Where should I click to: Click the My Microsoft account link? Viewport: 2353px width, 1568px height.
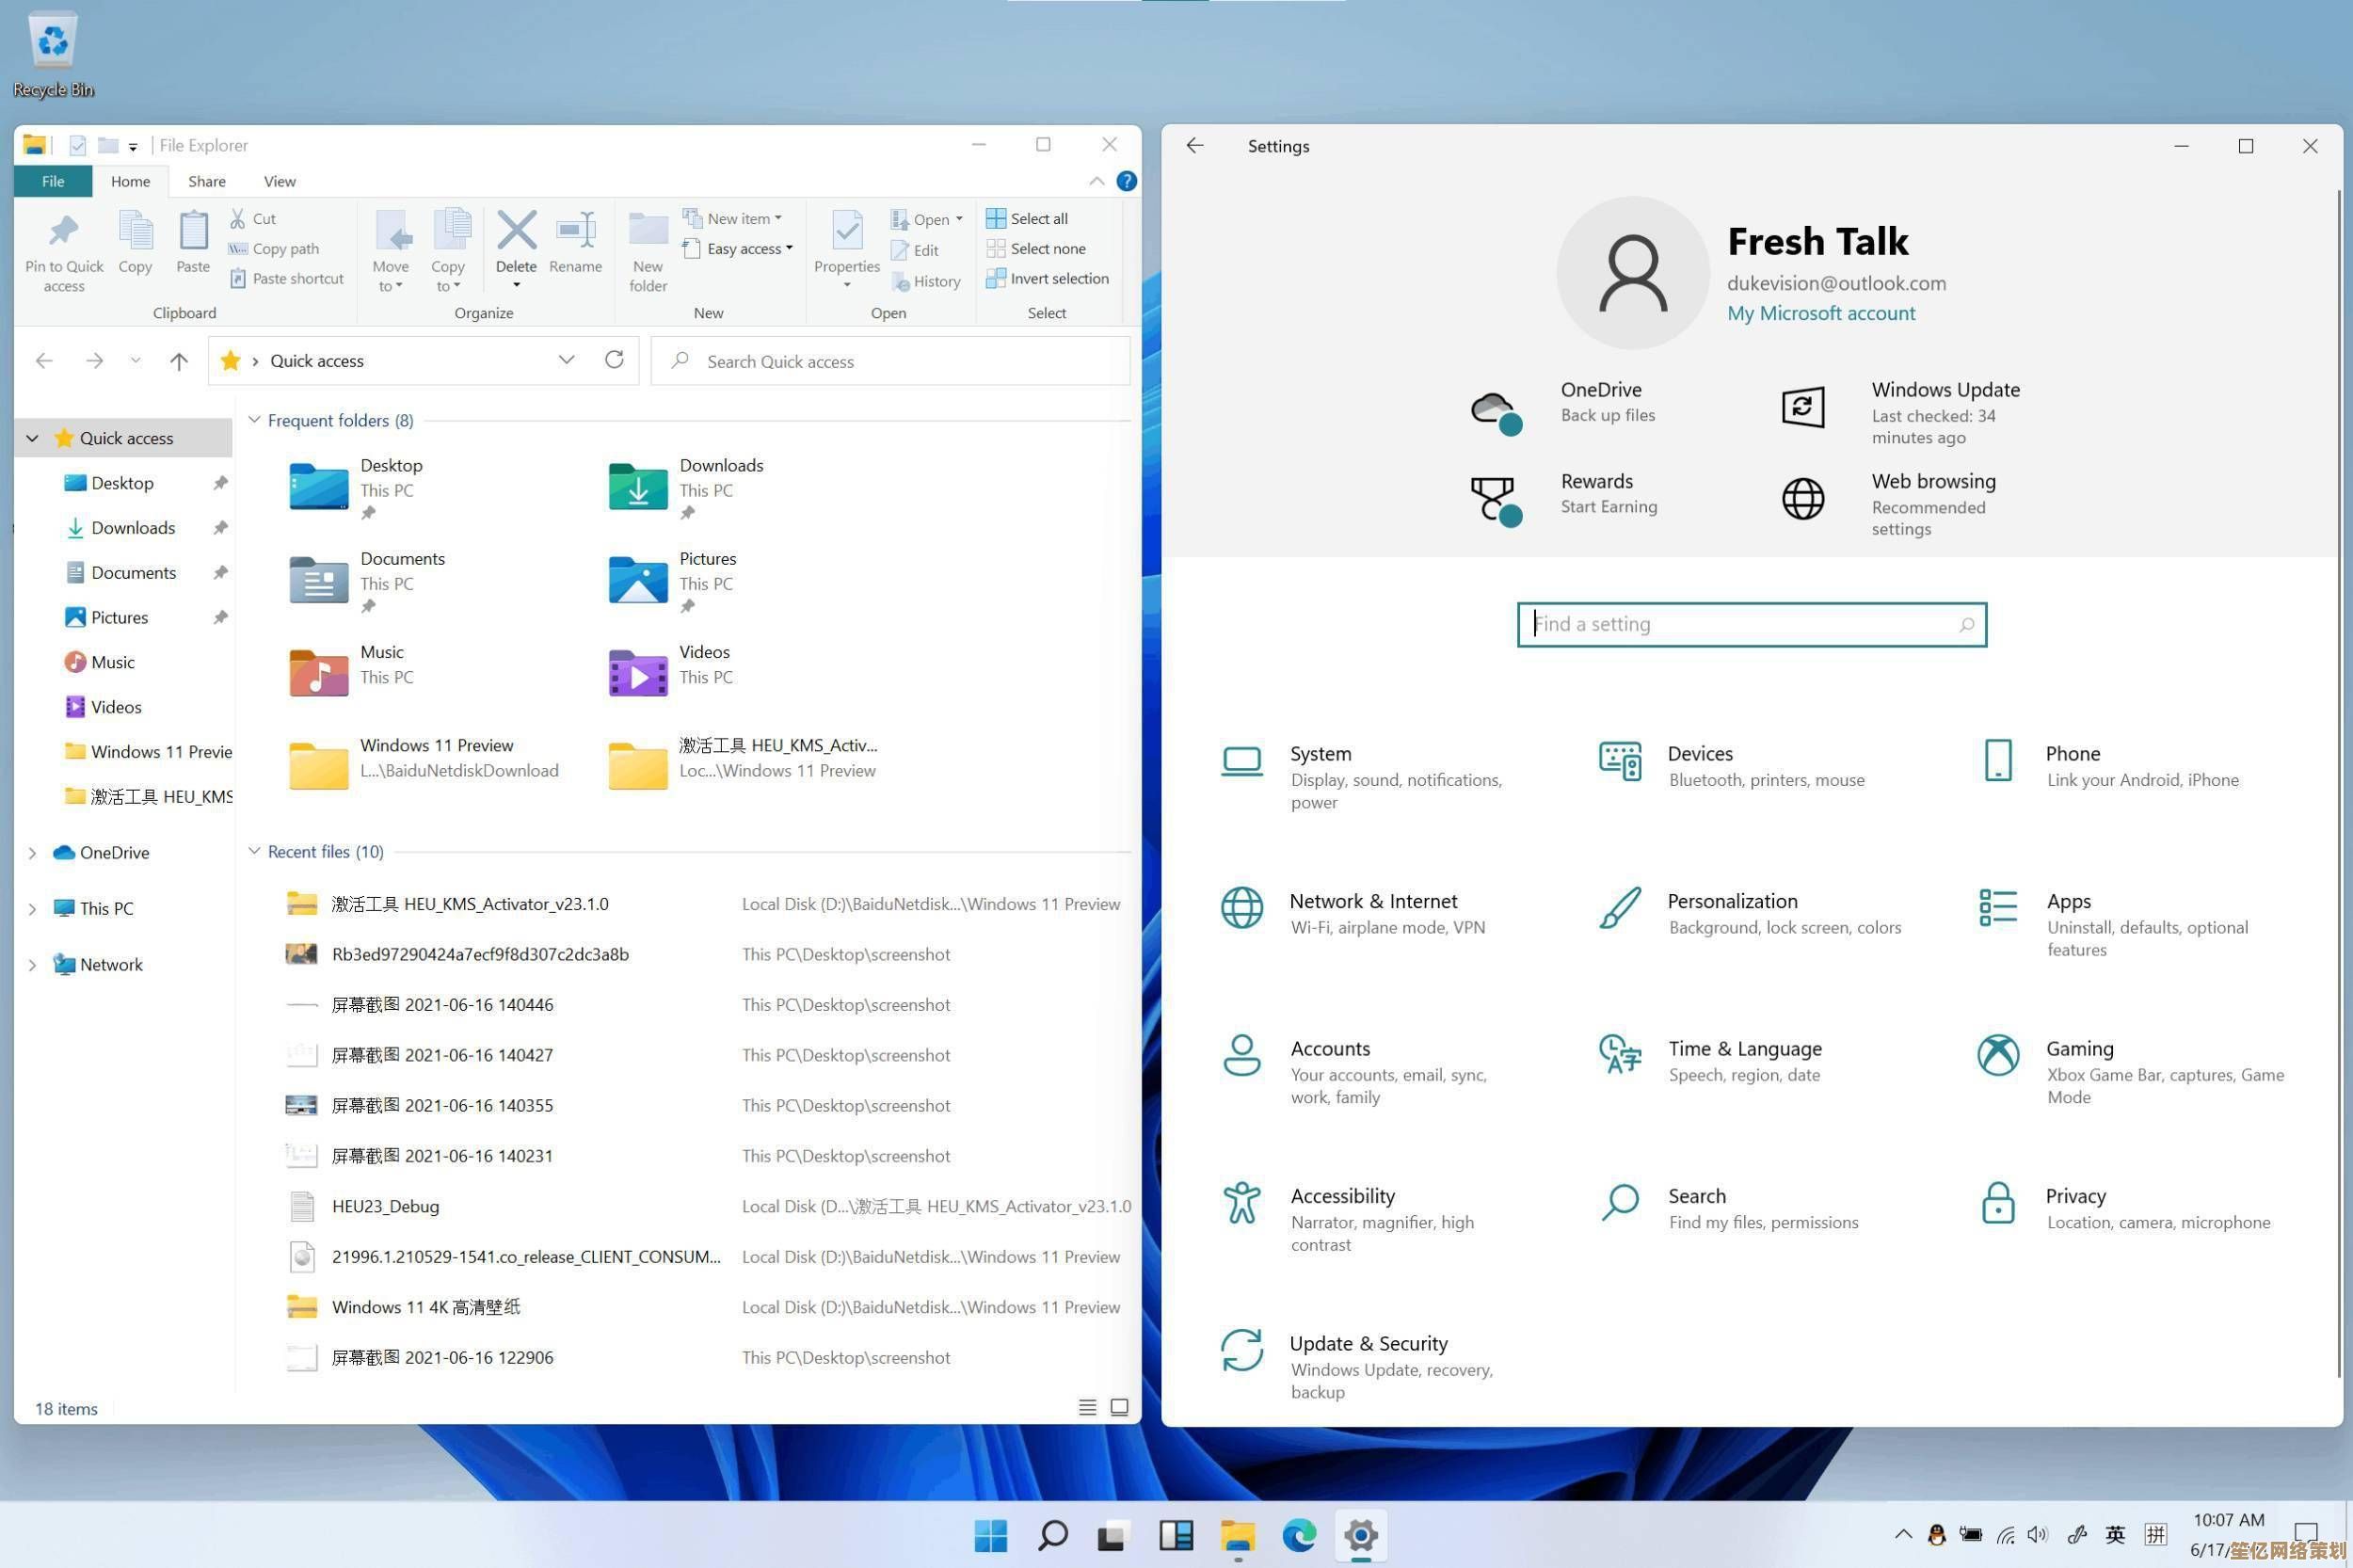click(x=1820, y=313)
